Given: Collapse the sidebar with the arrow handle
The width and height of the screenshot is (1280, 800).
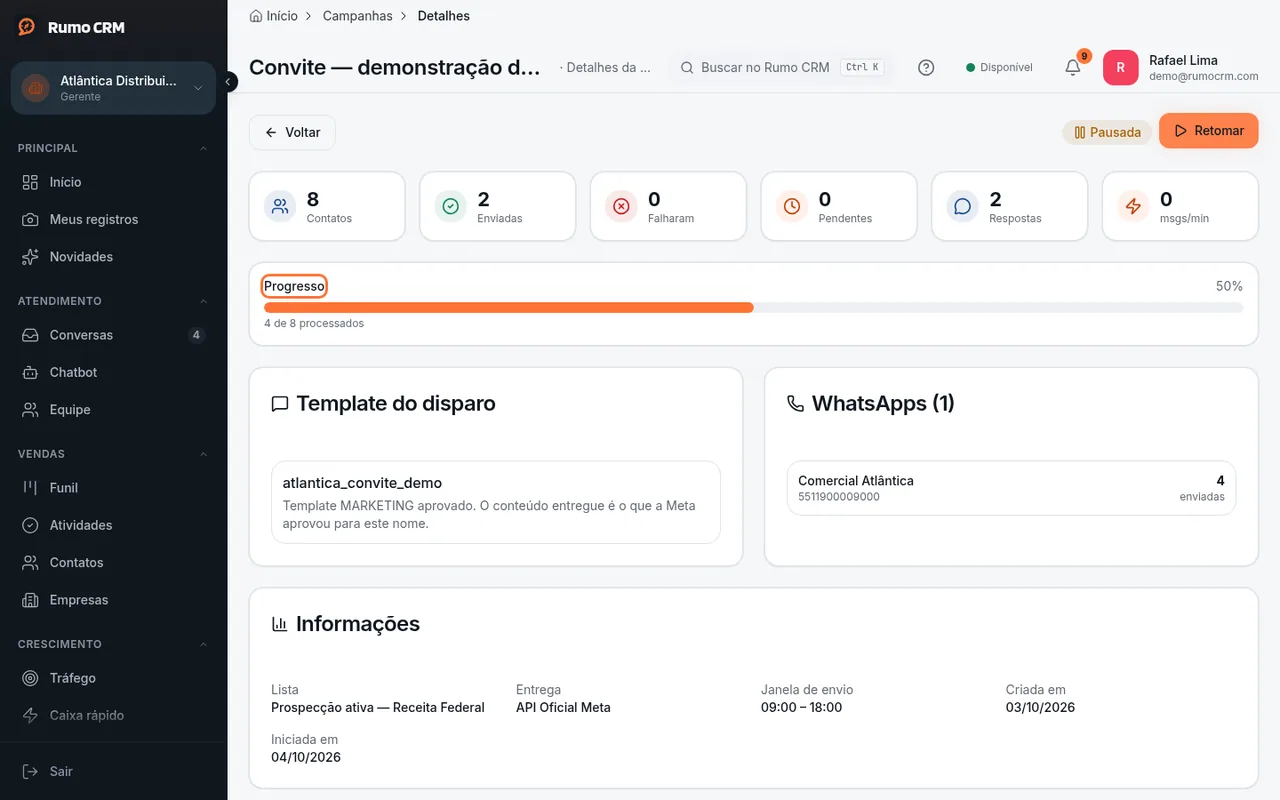Looking at the screenshot, I should click(x=229, y=82).
